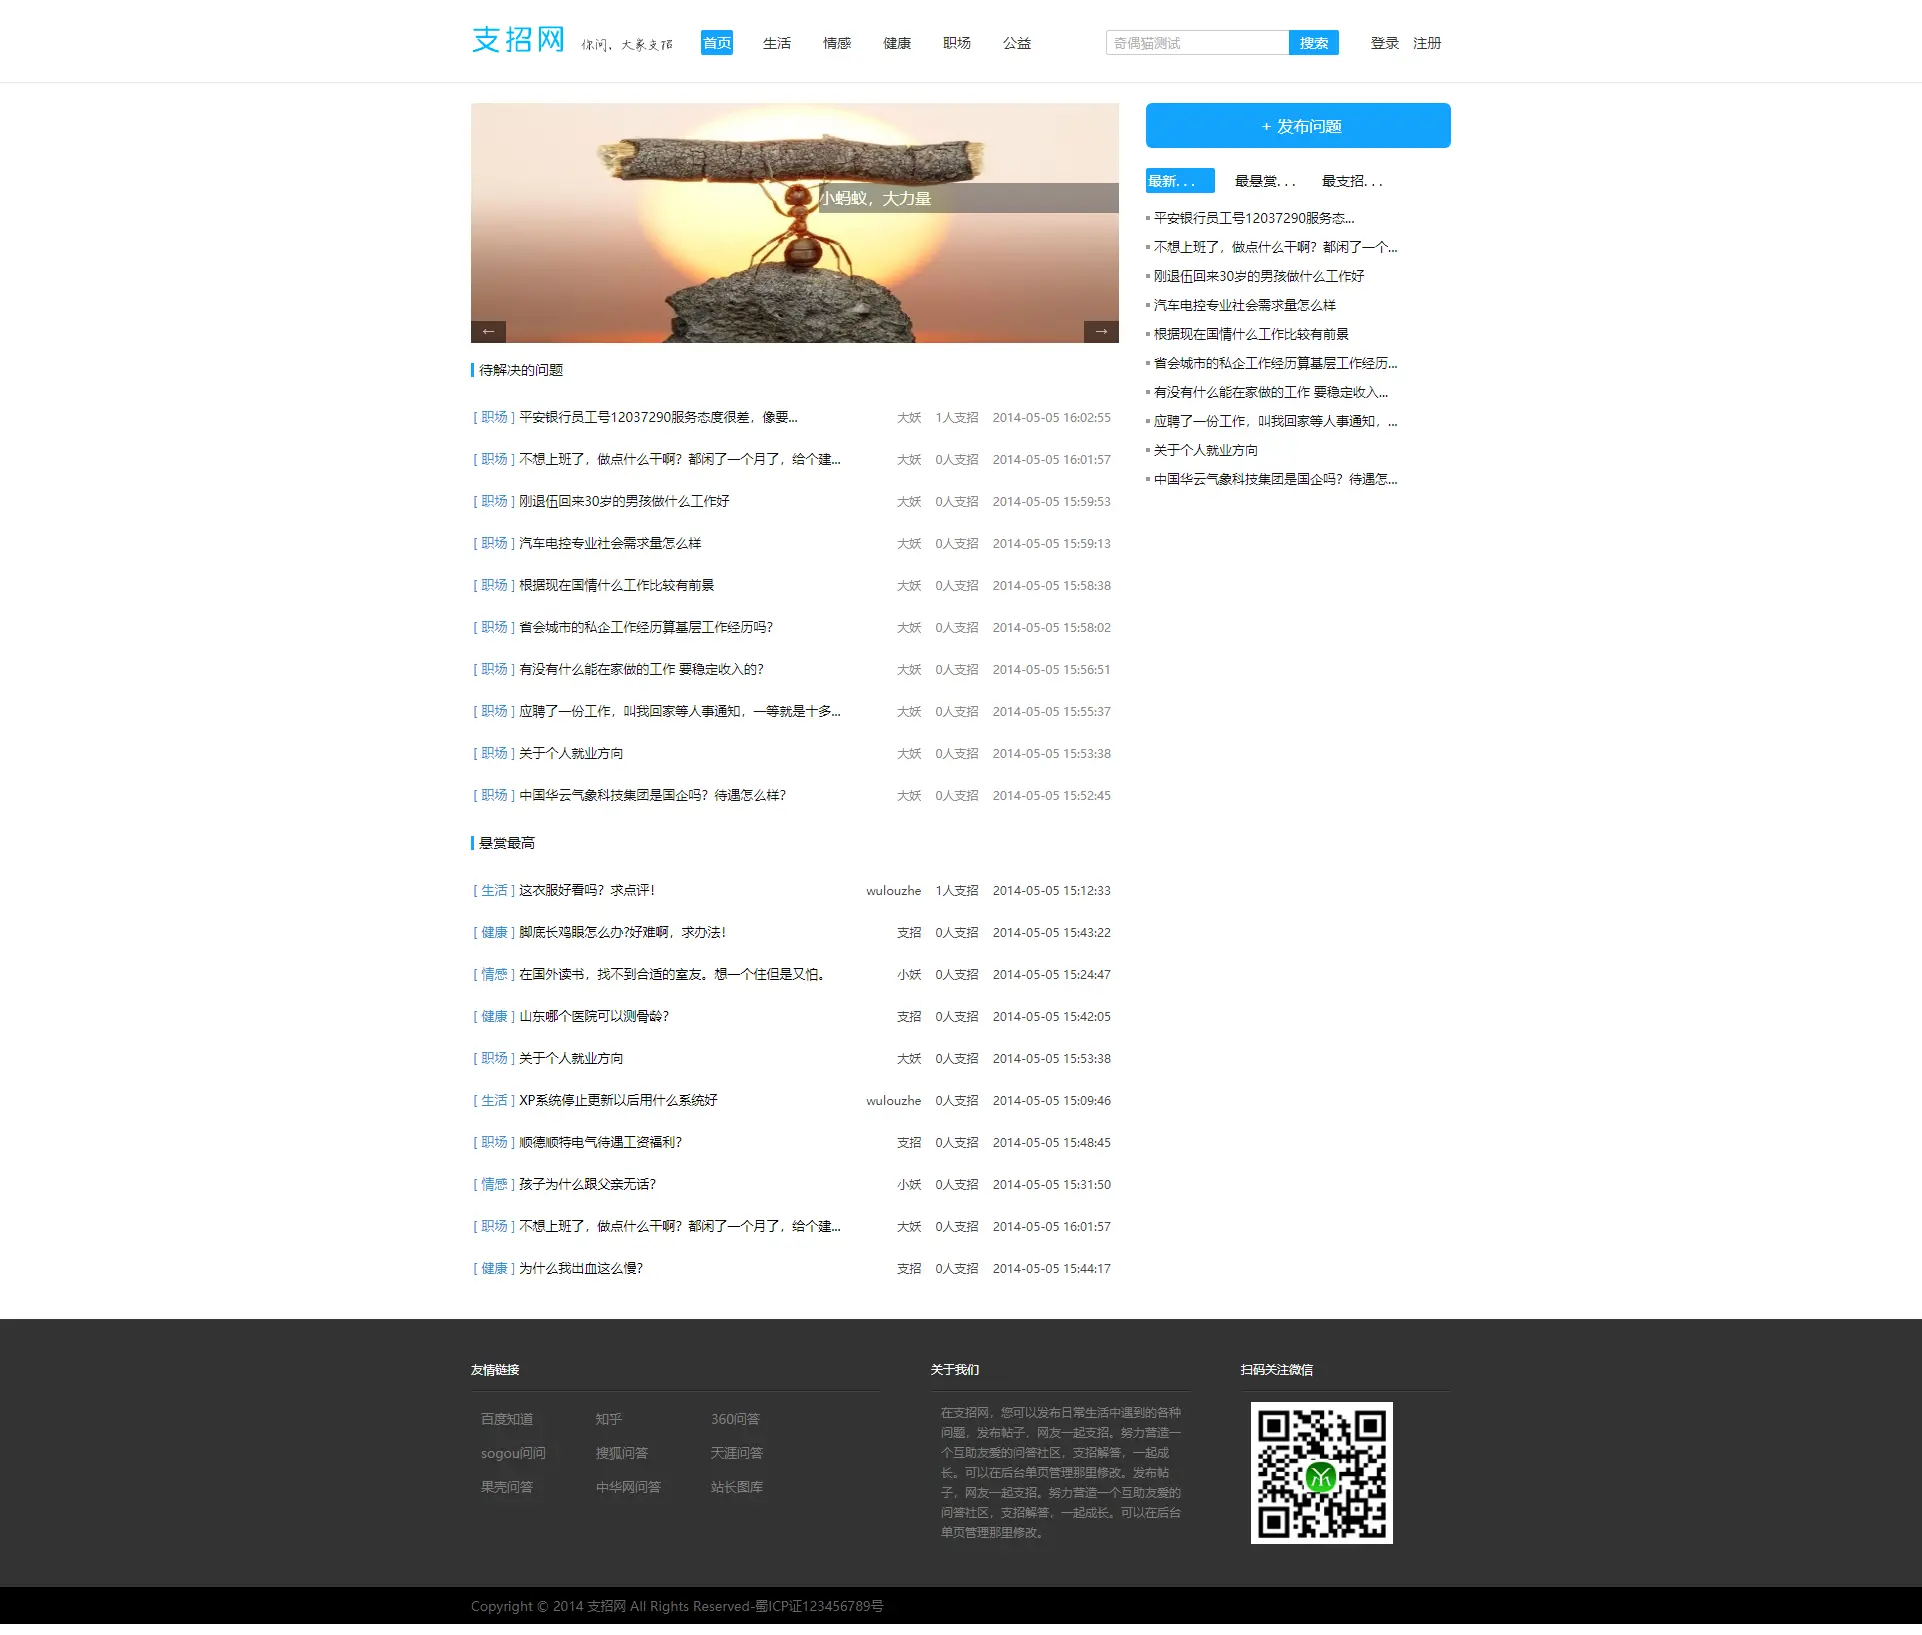Open the 知乎 friend link
Screen dimensions: 1922x1635
[x=609, y=1419]
